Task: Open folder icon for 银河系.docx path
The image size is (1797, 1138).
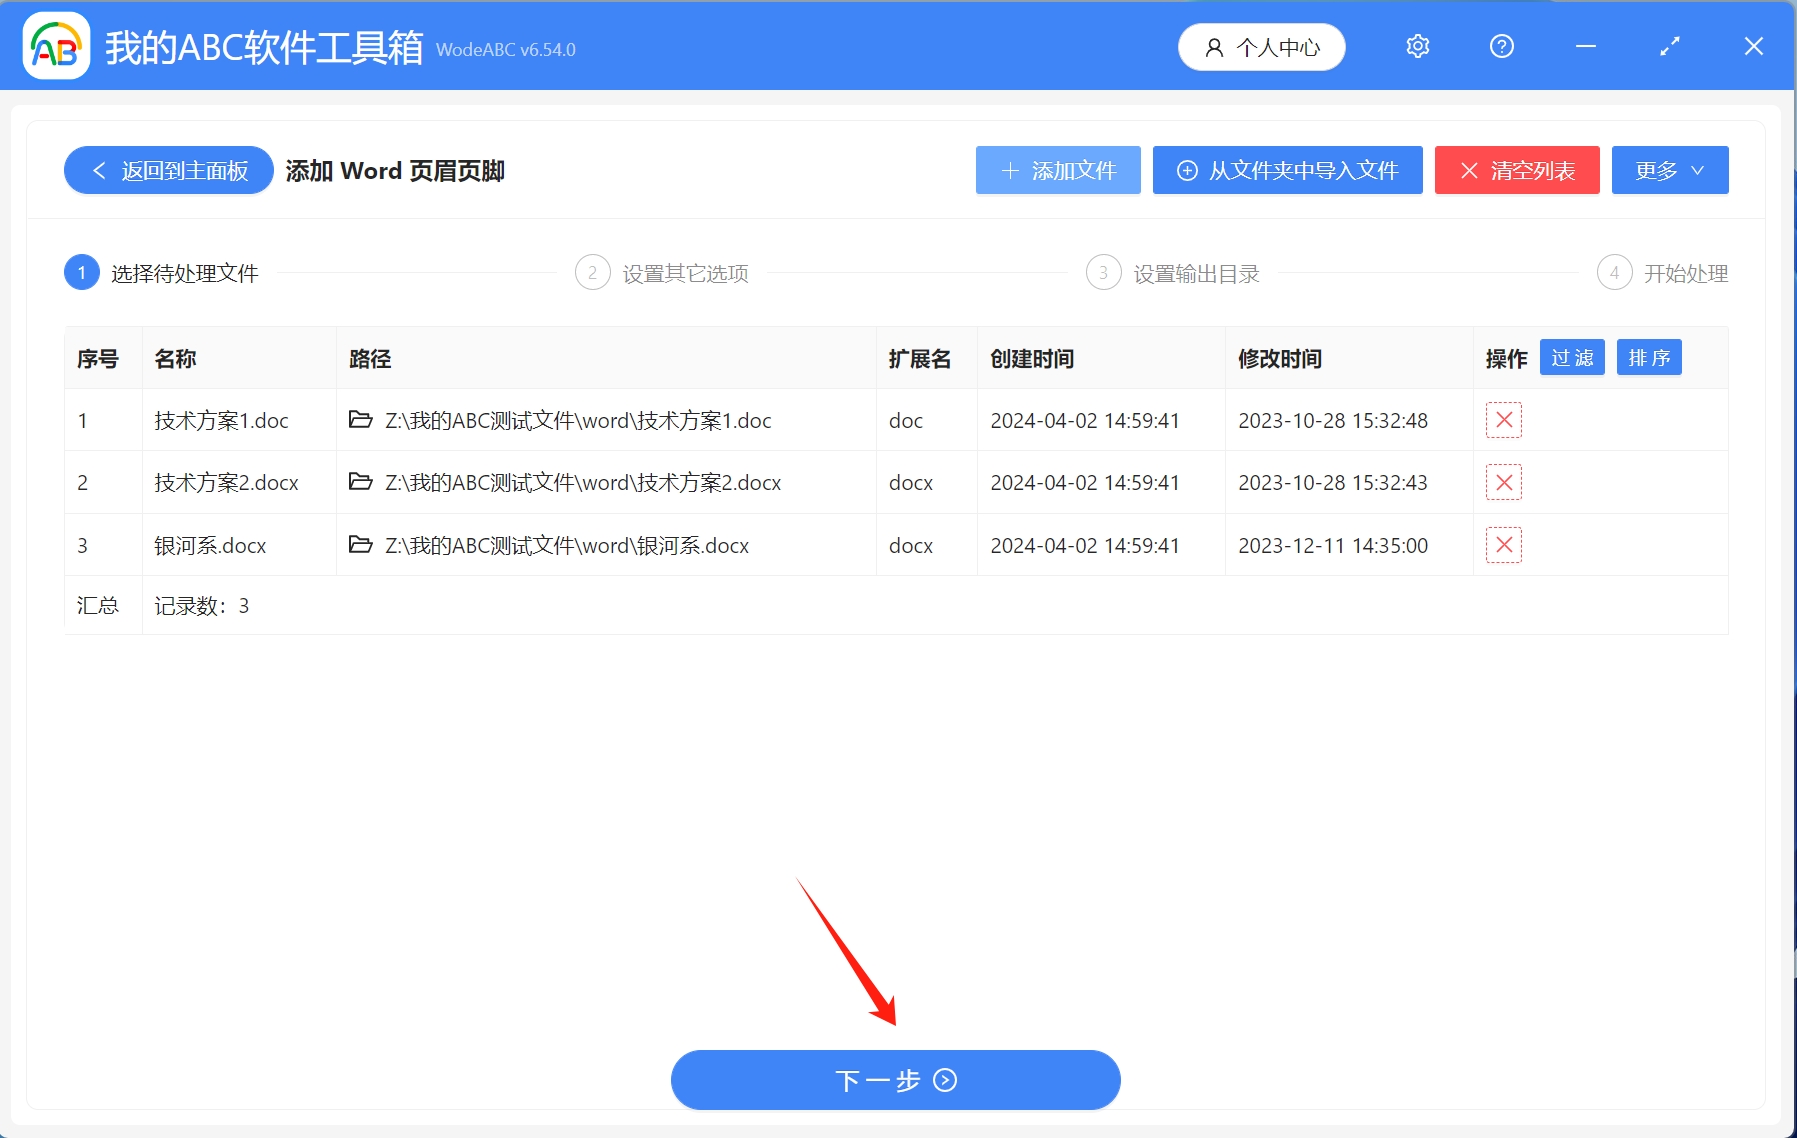Action: click(360, 545)
